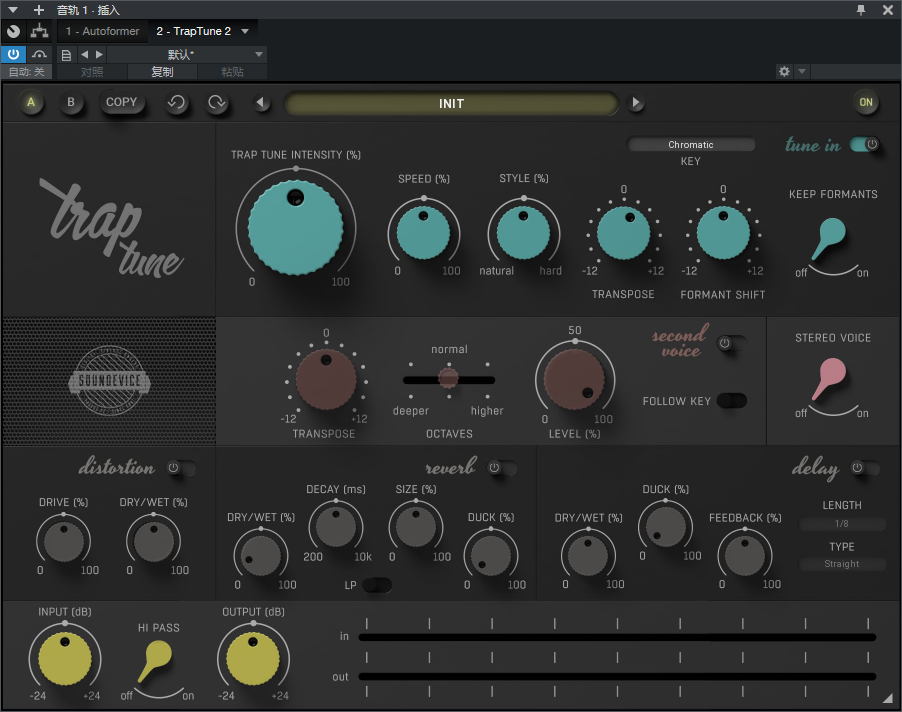Switch to the 1 - Autoformer tab
Image resolution: width=902 pixels, height=712 pixels.
tap(102, 31)
